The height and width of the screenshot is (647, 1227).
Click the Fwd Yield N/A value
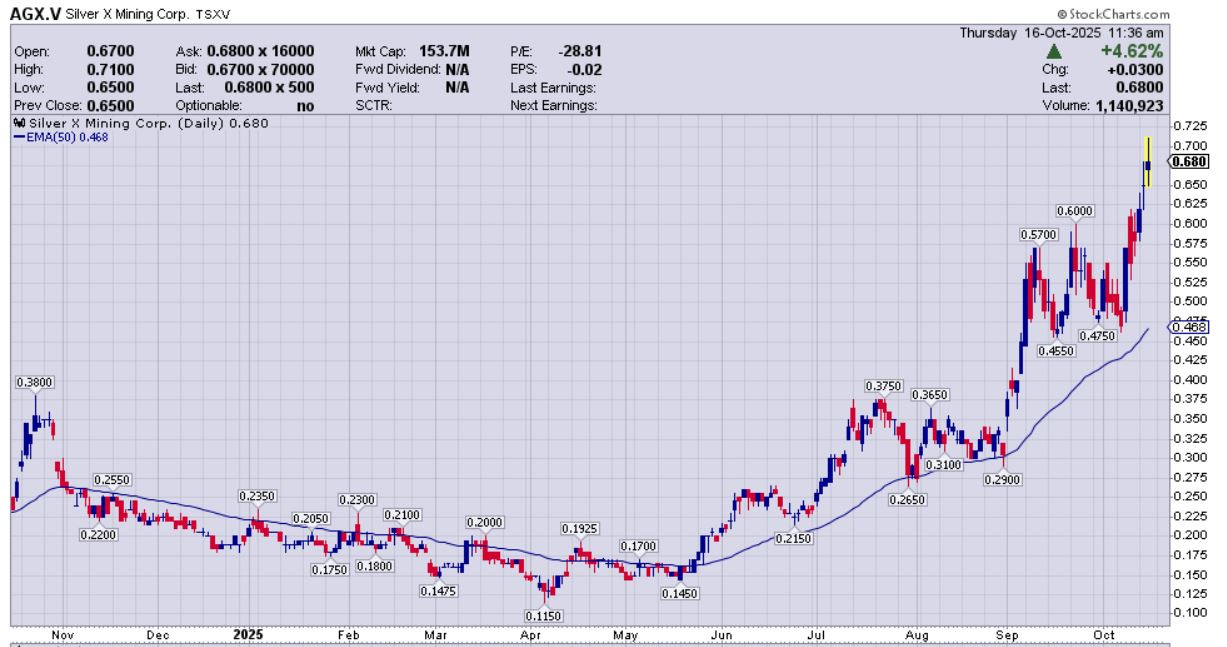pyautogui.click(x=458, y=87)
